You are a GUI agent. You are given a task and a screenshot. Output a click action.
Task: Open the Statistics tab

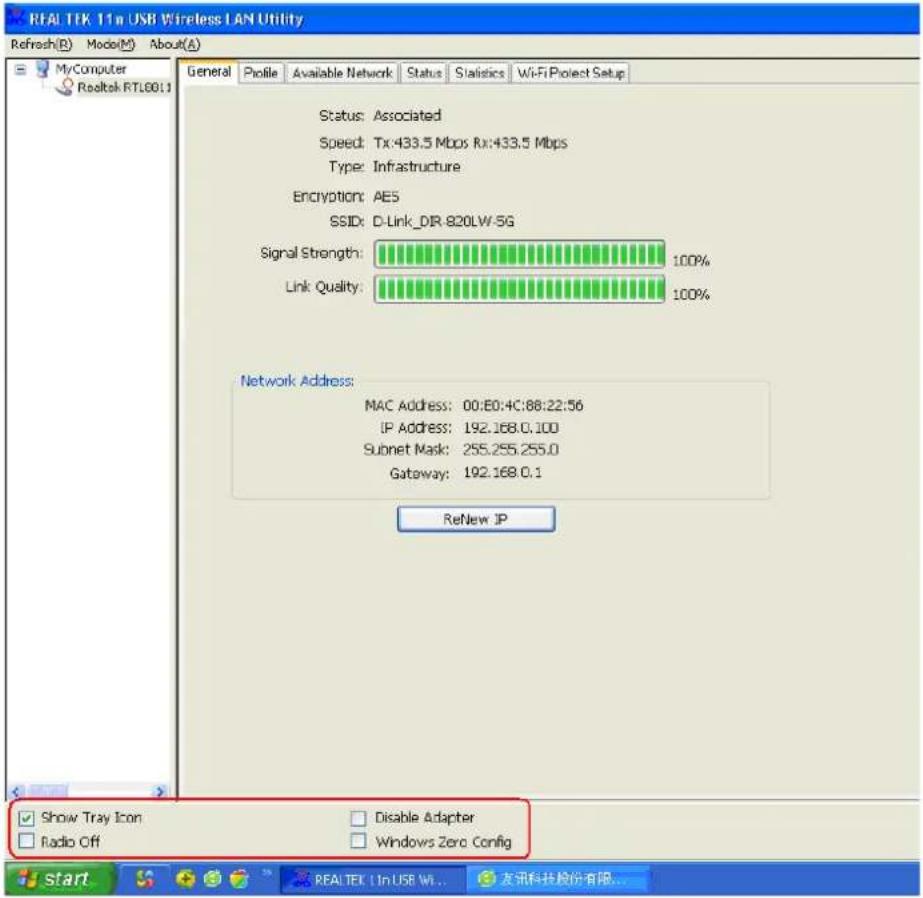pyautogui.click(x=479, y=73)
